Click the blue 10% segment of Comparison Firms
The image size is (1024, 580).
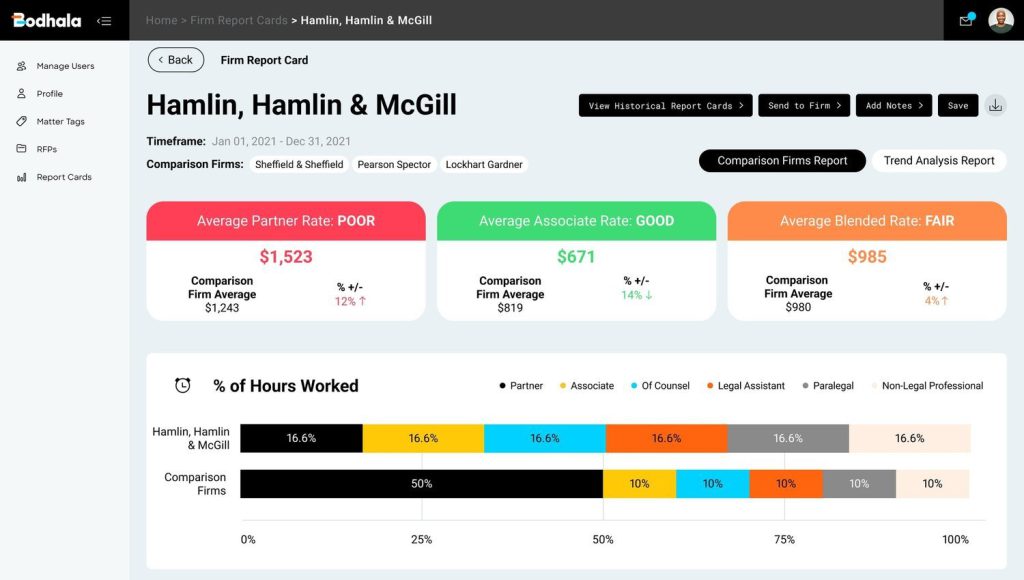(x=712, y=484)
